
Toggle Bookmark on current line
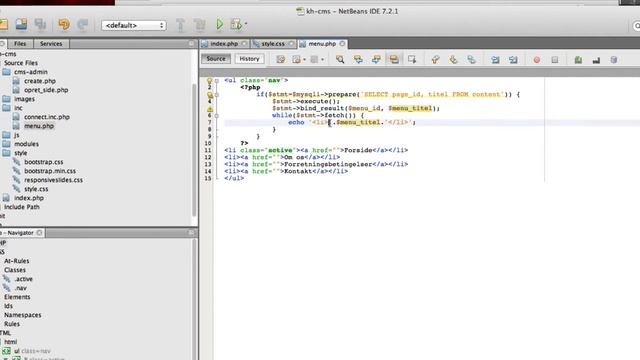pos(471,60)
